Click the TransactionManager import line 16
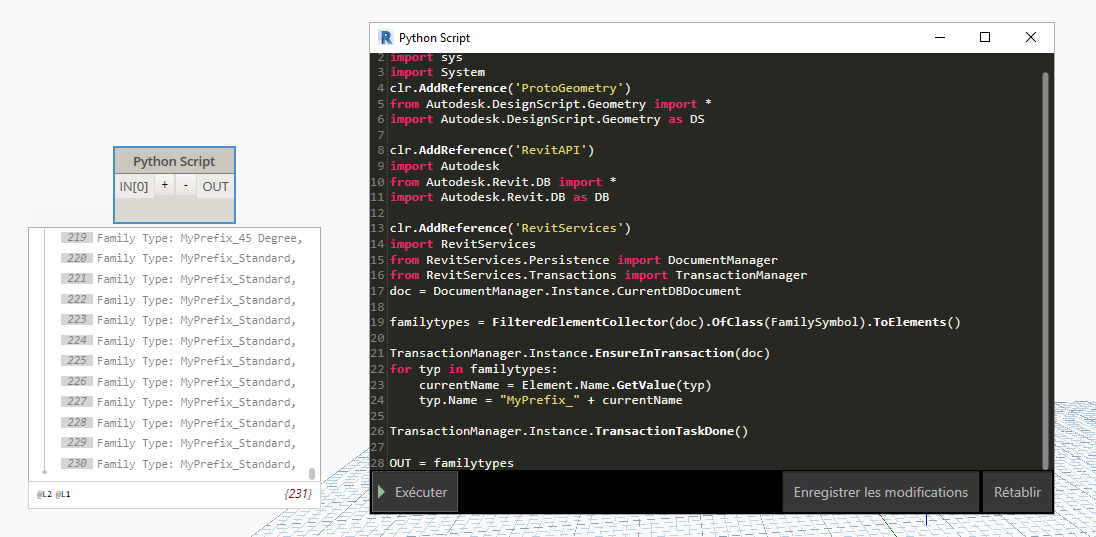This screenshot has height=537, width=1096. (598, 275)
